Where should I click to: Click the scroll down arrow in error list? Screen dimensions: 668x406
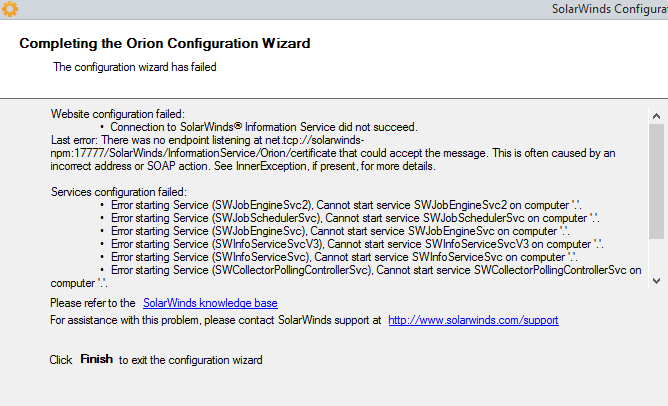click(x=656, y=281)
